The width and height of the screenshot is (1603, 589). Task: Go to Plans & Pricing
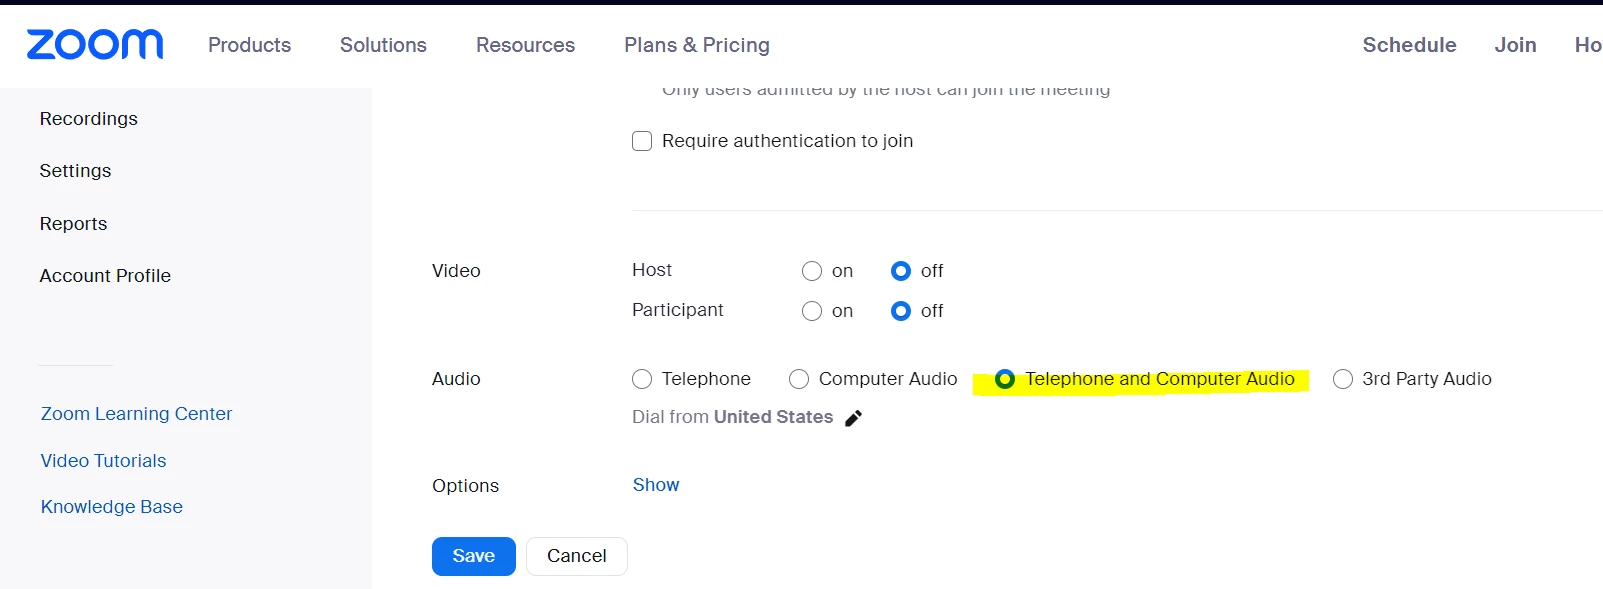click(697, 45)
